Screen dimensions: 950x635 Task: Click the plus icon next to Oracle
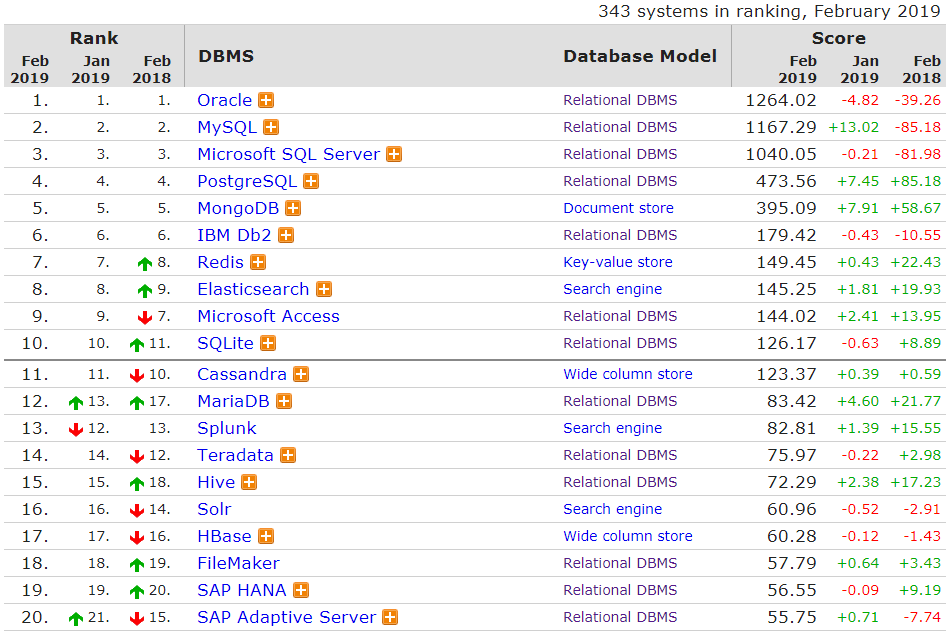coord(266,100)
